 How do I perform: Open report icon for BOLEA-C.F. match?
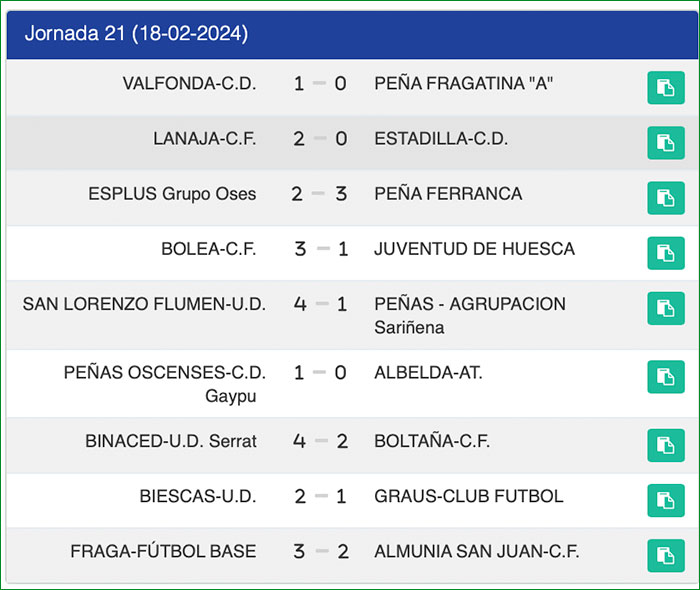[665, 253]
